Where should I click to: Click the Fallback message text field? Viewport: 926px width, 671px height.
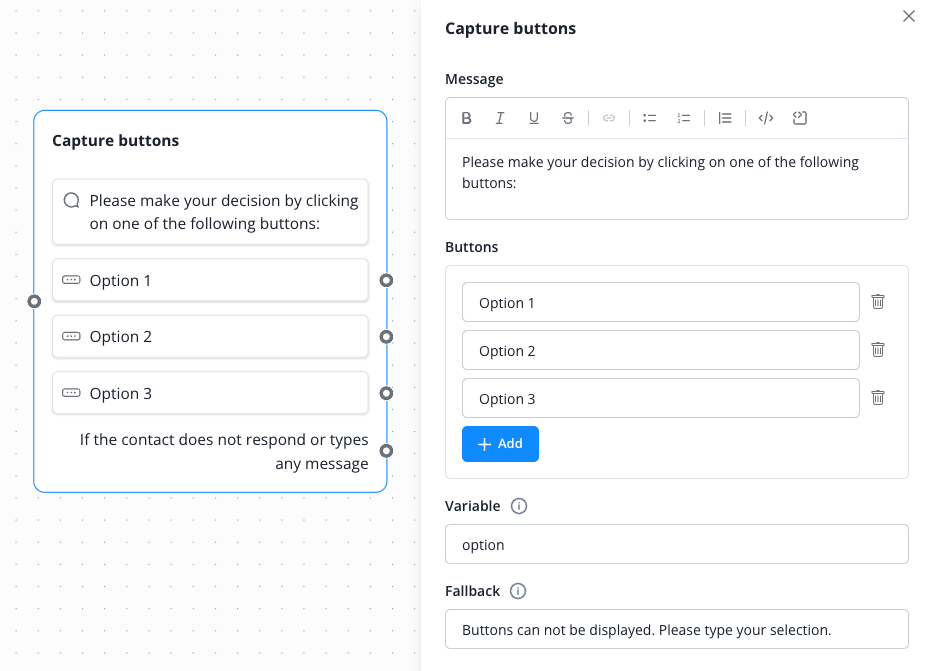676,630
